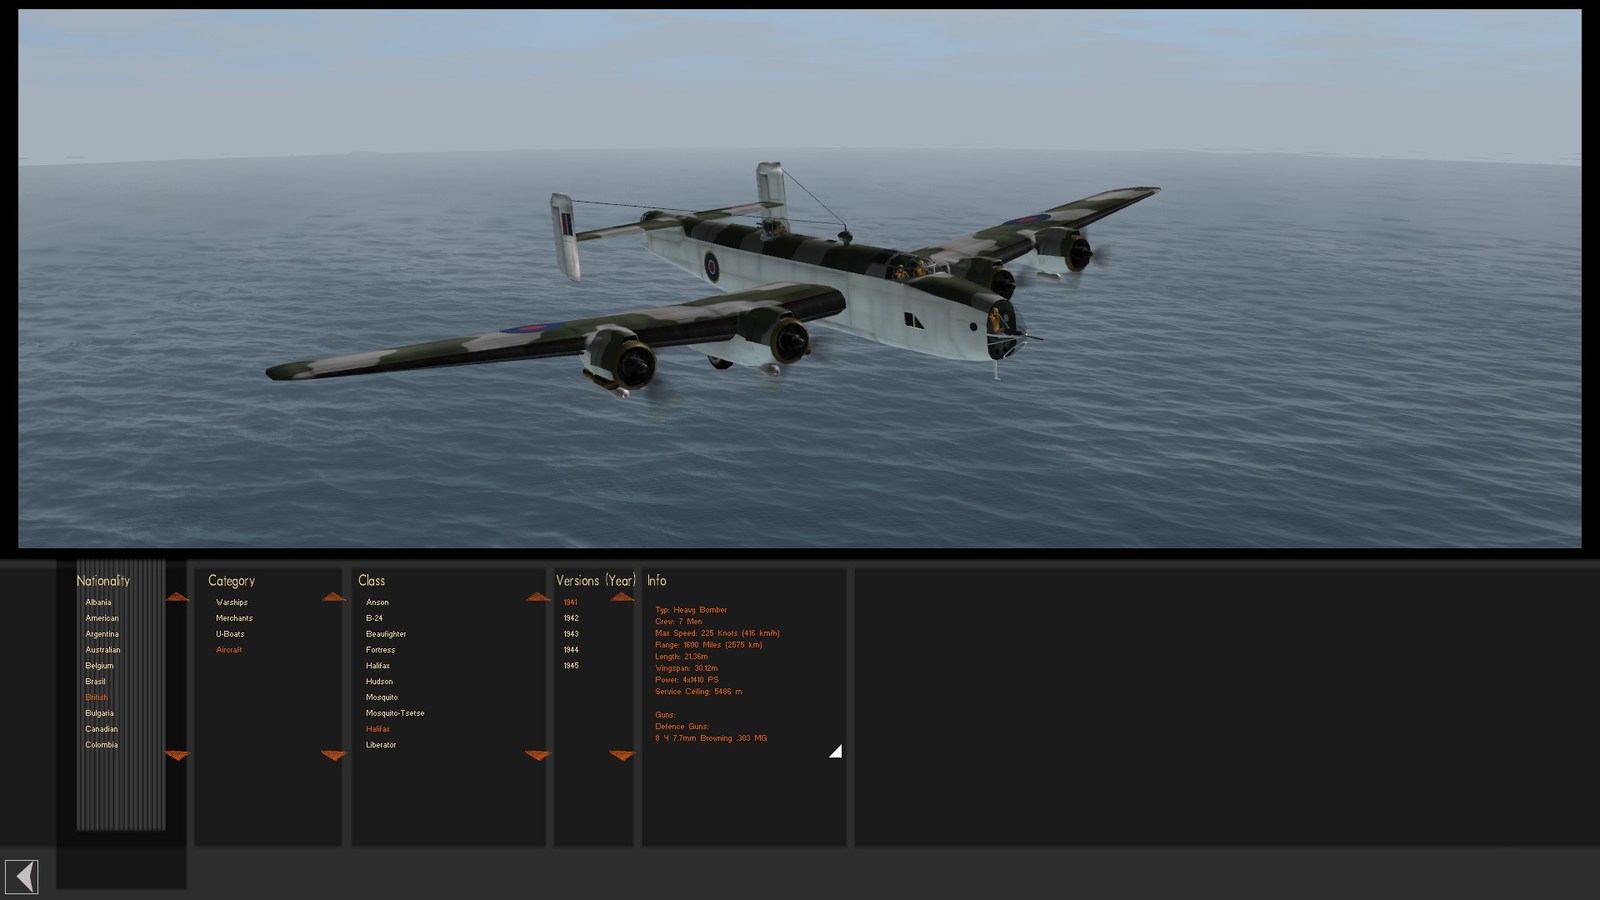Choose Colombia in the Nationality list
The image size is (1600, 900).
[x=101, y=745]
